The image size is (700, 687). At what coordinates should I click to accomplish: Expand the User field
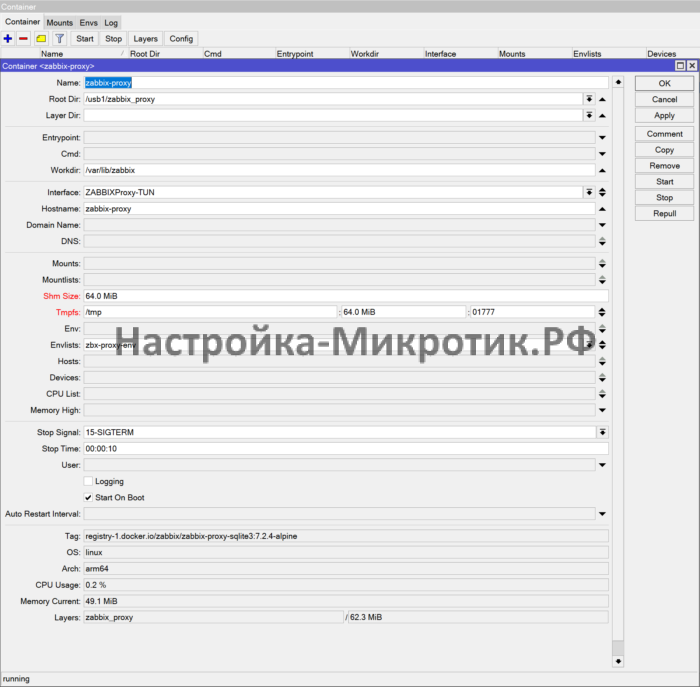pos(602,465)
